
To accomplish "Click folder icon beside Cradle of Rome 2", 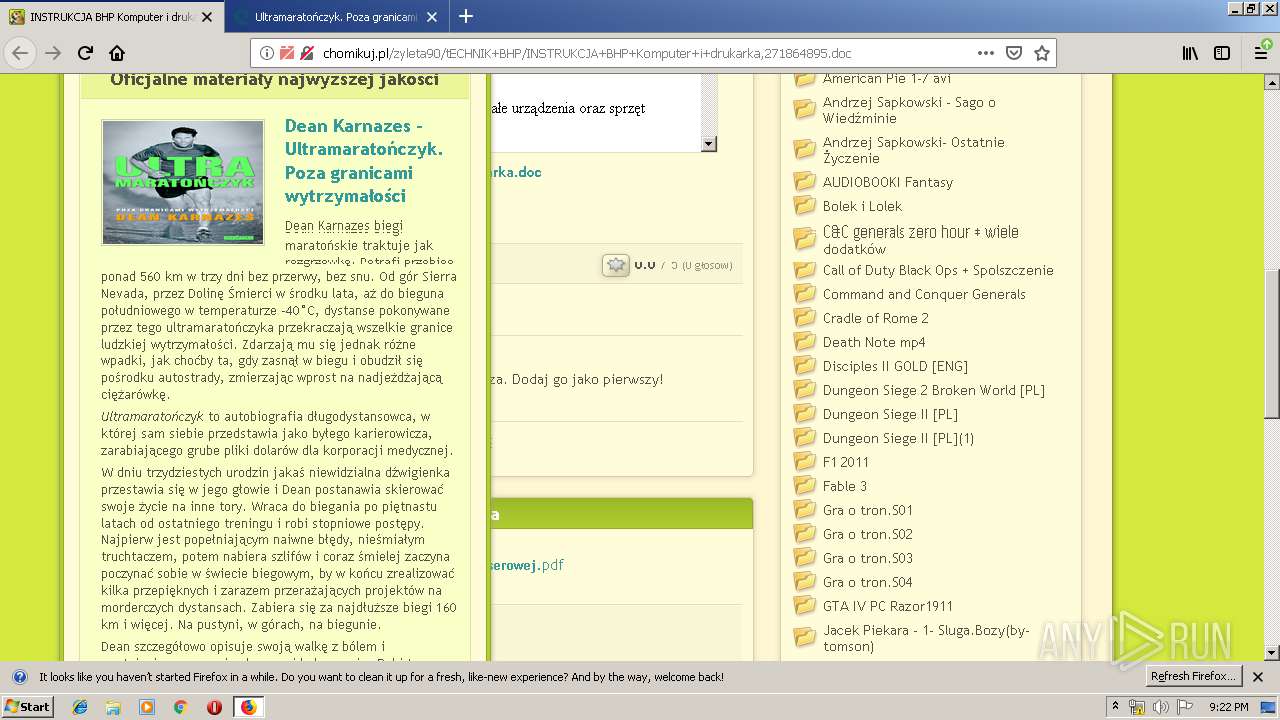I will coord(805,318).
